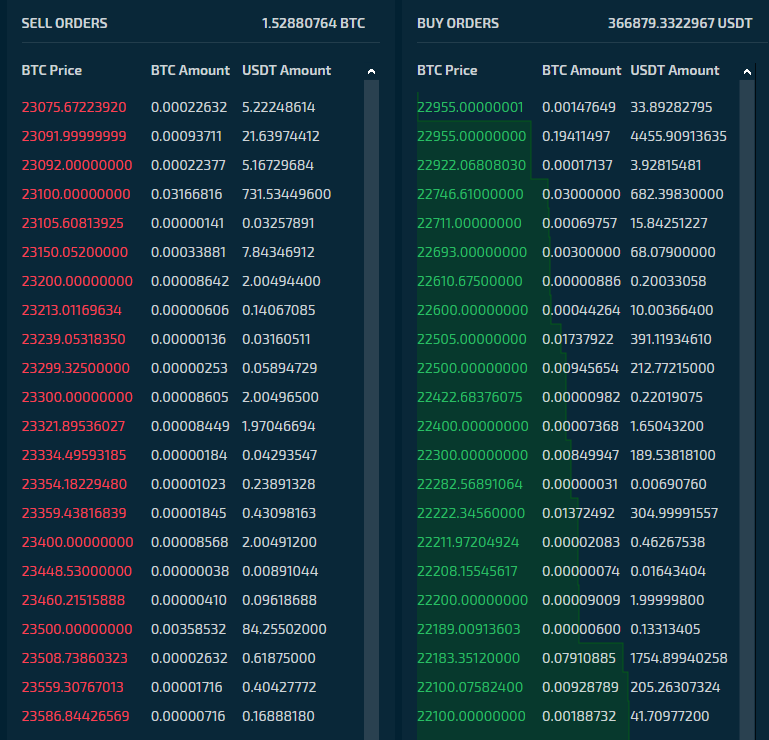This screenshot has width=769, height=740.
Task: Select sell order priced 23100.00000000
Action: pyautogui.click(x=193, y=194)
